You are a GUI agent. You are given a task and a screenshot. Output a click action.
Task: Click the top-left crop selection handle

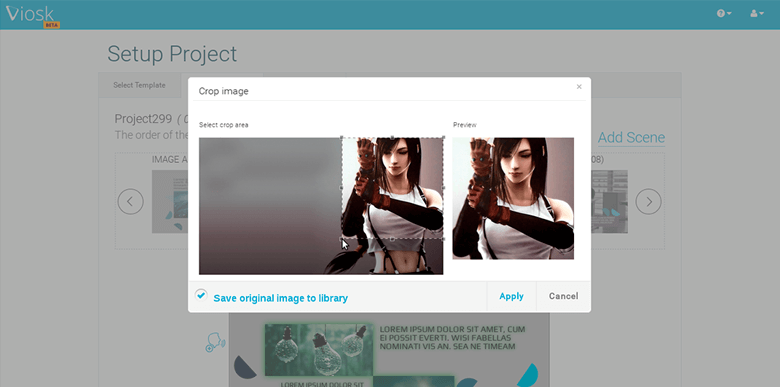pos(342,138)
